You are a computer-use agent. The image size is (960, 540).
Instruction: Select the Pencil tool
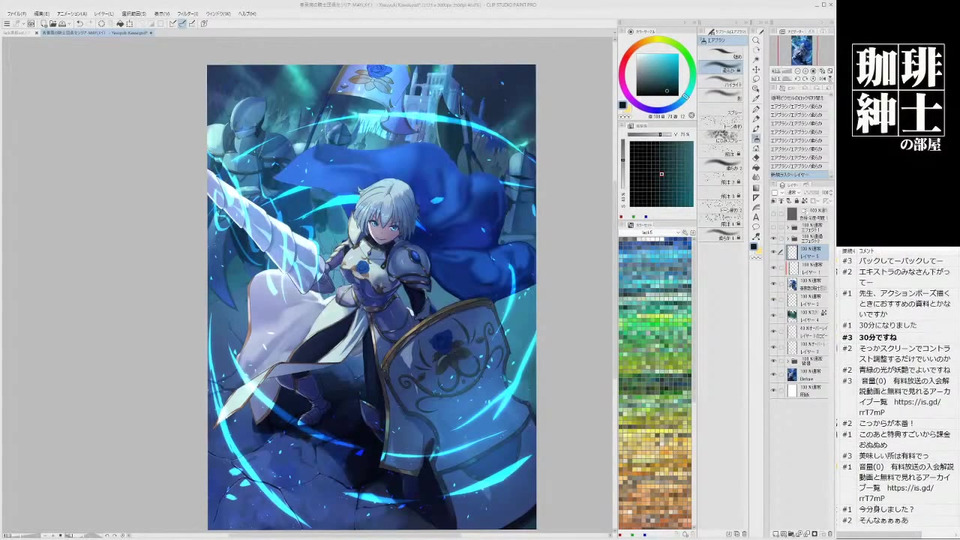[756, 118]
